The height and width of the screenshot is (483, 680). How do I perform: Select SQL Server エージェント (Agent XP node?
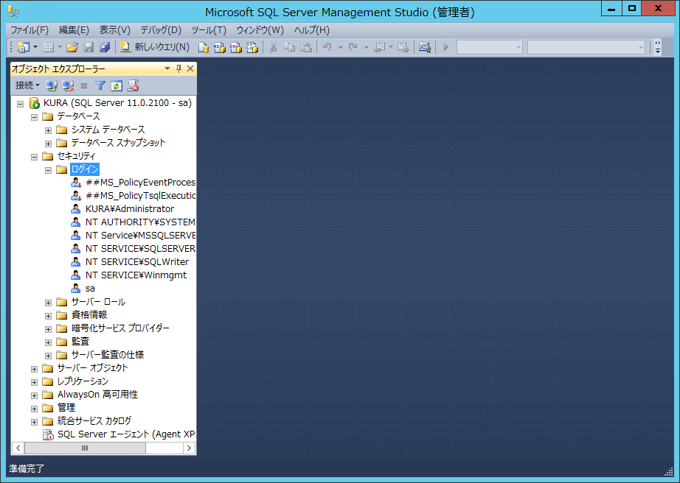tap(126, 434)
